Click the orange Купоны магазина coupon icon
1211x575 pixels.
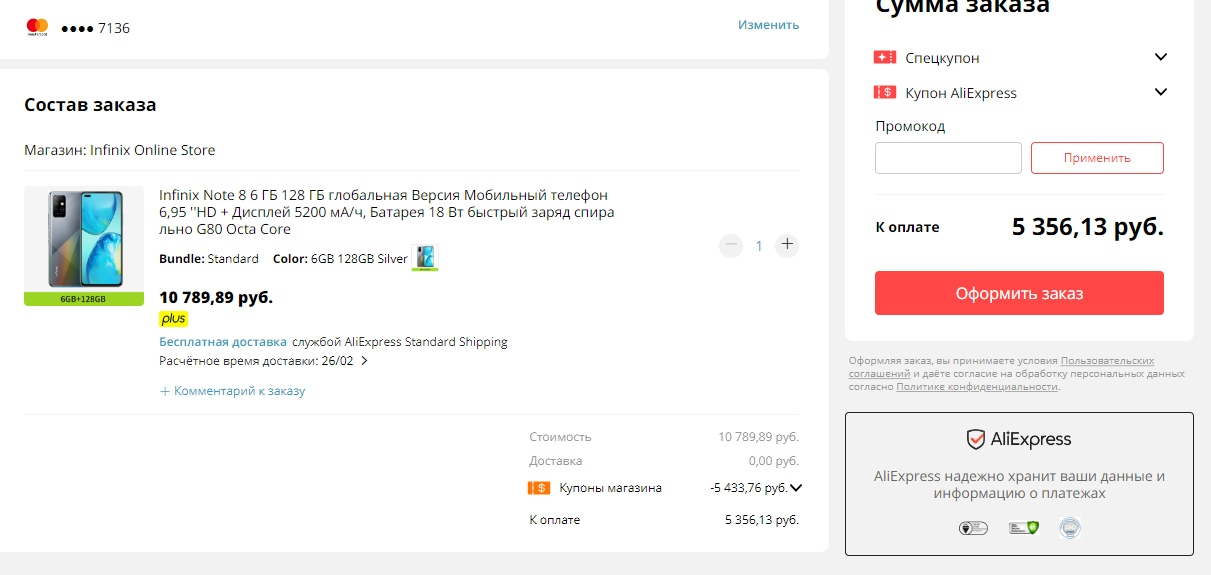coord(539,488)
